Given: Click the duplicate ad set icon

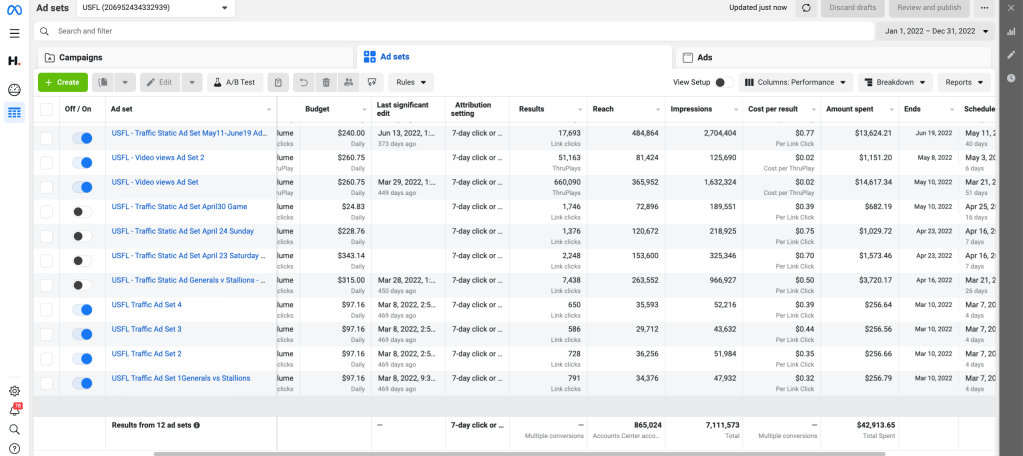Looking at the screenshot, I should pyautogui.click(x=103, y=82).
